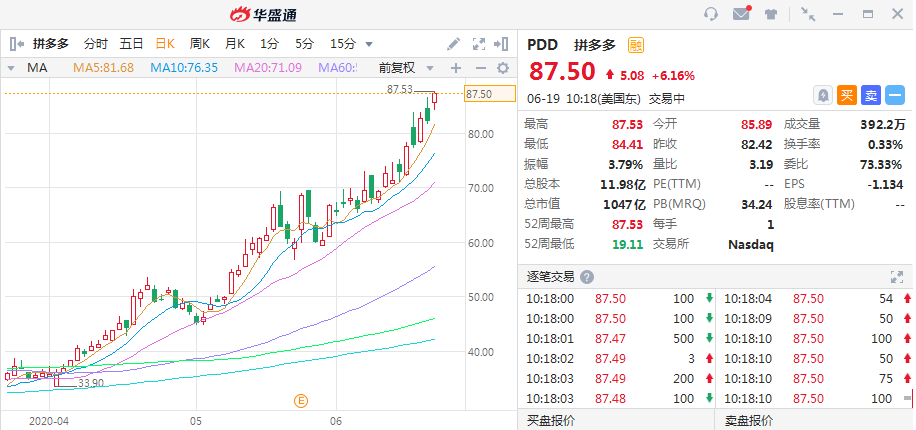Expand the MA indicator dropdown arrow
Viewport: 916px width, 430px height.
pos(11,68)
